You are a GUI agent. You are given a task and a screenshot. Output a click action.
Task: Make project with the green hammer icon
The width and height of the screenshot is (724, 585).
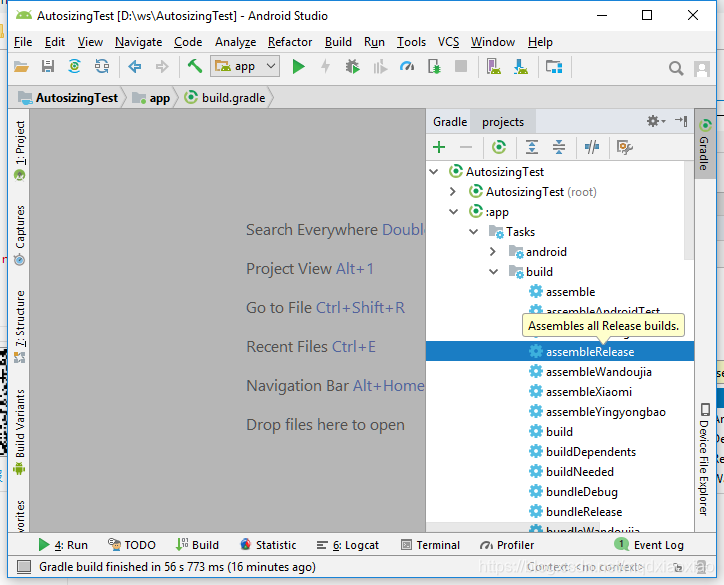[x=195, y=67]
